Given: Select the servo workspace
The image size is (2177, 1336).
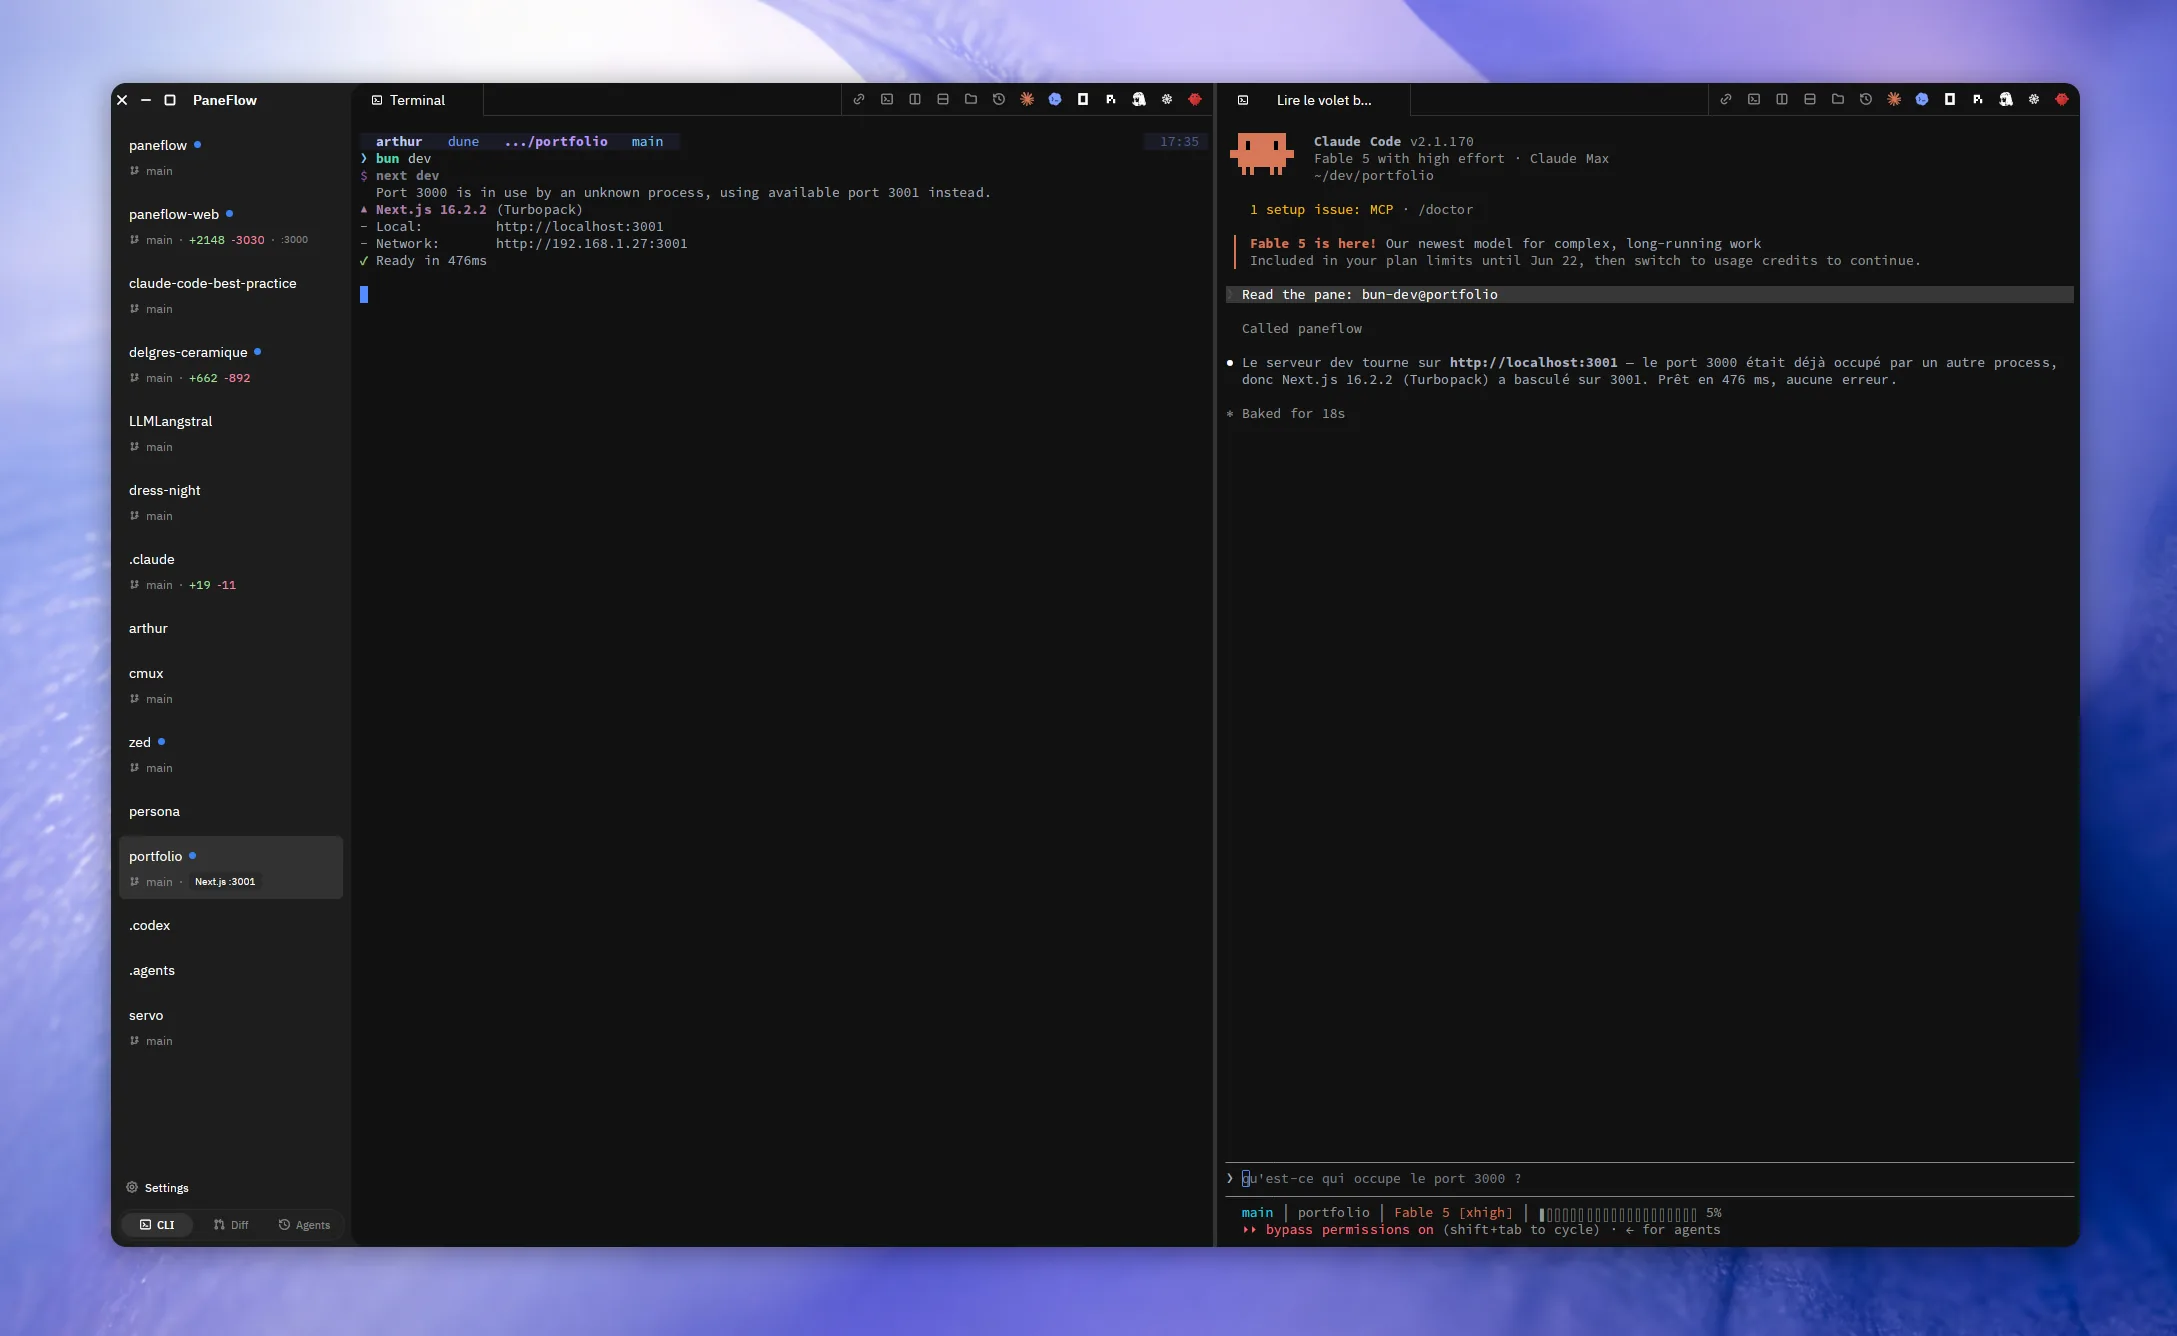Looking at the screenshot, I should tap(231, 1027).
